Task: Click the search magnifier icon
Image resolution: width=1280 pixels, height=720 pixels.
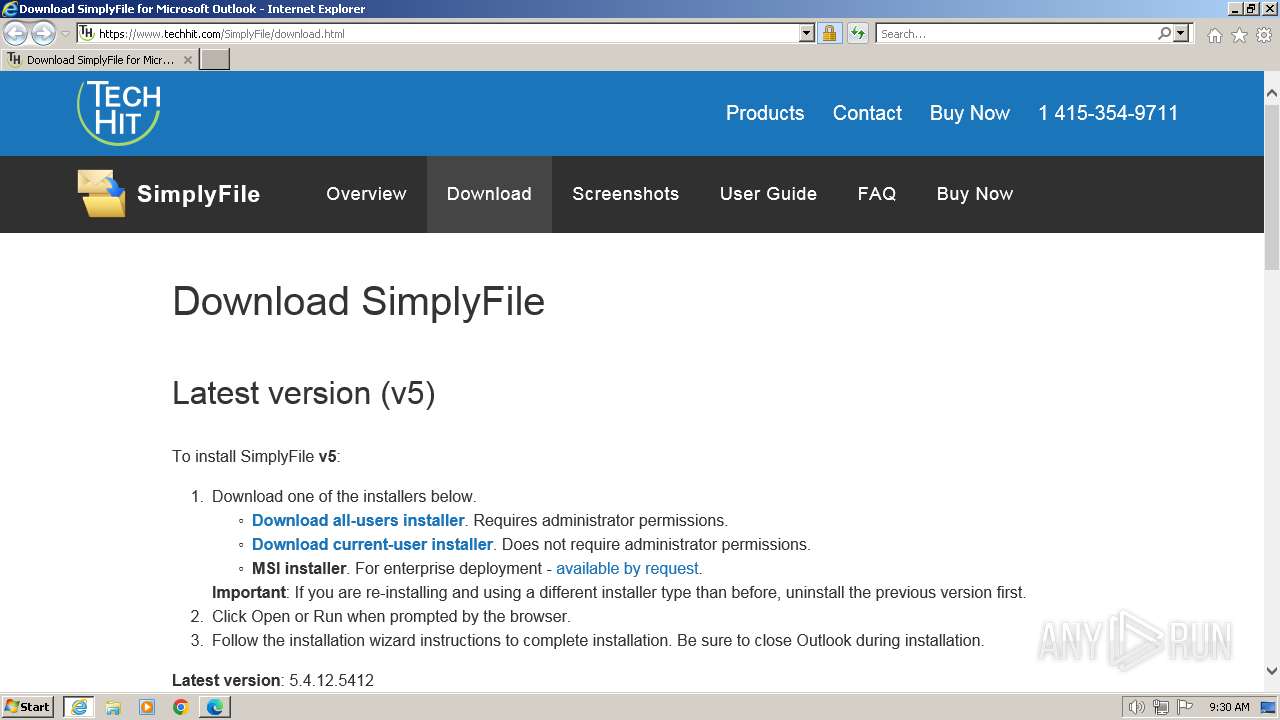Action: point(1164,33)
